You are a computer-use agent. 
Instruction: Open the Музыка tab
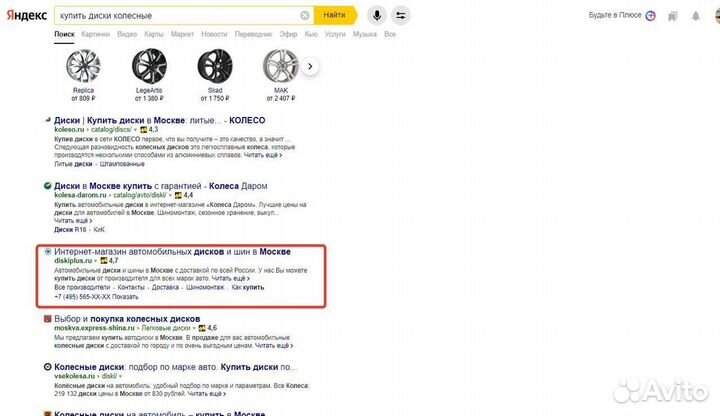365,34
